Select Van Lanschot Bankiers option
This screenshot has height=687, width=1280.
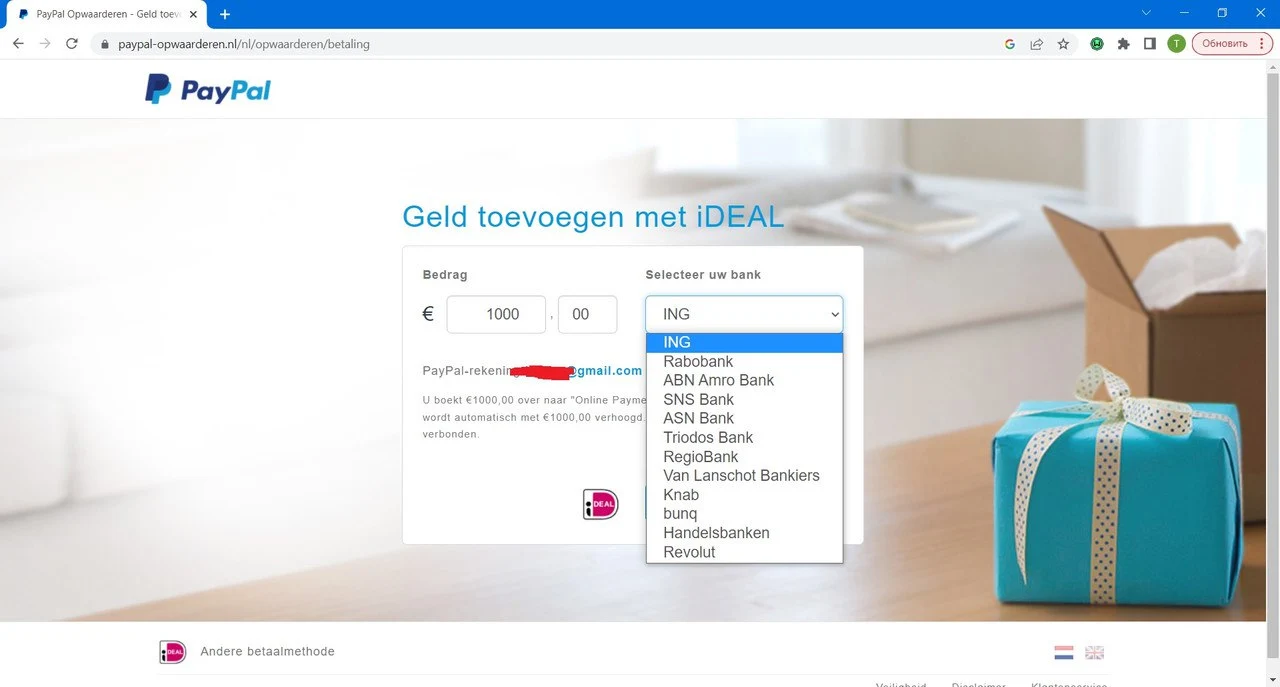pyautogui.click(x=744, y=476)
